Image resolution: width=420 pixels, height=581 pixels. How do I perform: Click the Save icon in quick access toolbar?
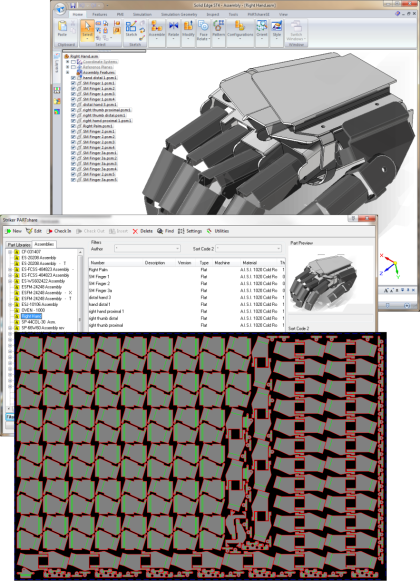pos(73,6)
